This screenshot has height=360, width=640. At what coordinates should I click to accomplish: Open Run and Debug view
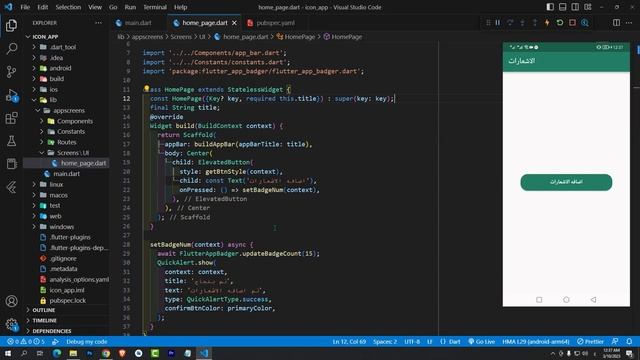click(x=11, y=95)
